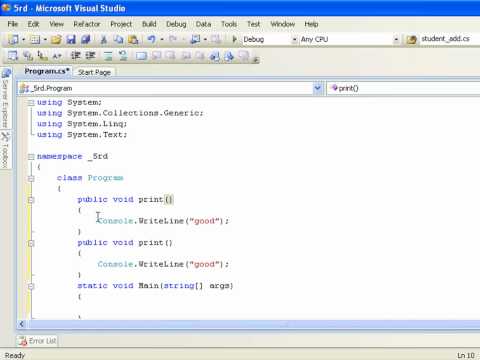
Task: Click the Find in Files icon
Action: click(x=412, y=40)
